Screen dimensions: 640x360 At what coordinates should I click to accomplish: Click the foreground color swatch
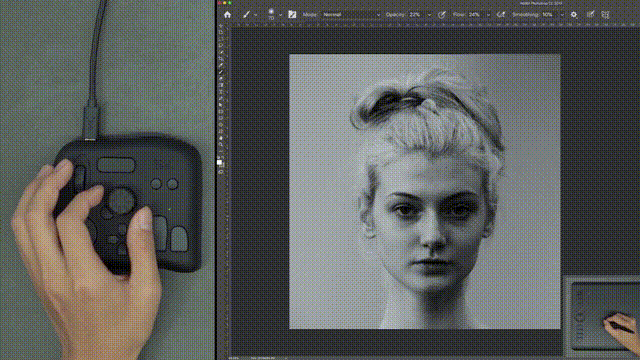click(x=220, y=162)
